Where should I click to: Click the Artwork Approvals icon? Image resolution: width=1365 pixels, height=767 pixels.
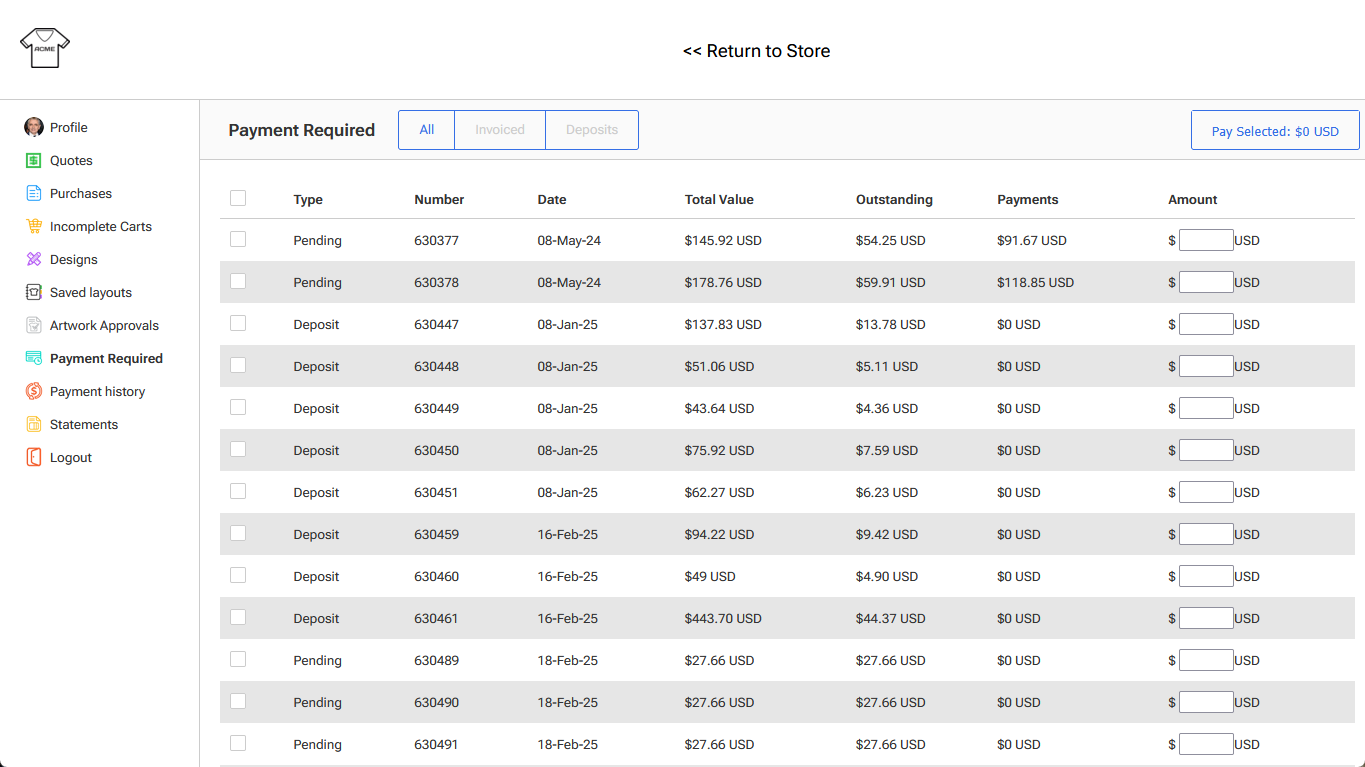[34, 325]
